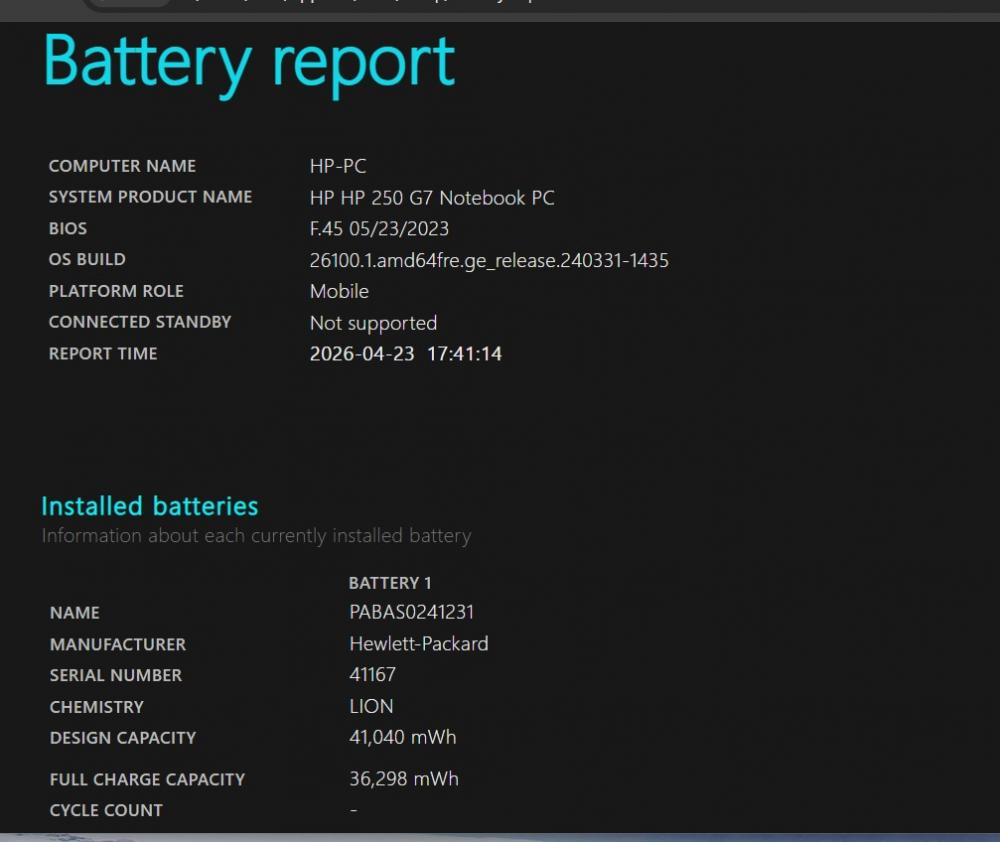This screenshot has width=1000, height=842.
Task: Select the DESIGN CAPACITY label
Action: pyautogui.click(x=123, y=738)
